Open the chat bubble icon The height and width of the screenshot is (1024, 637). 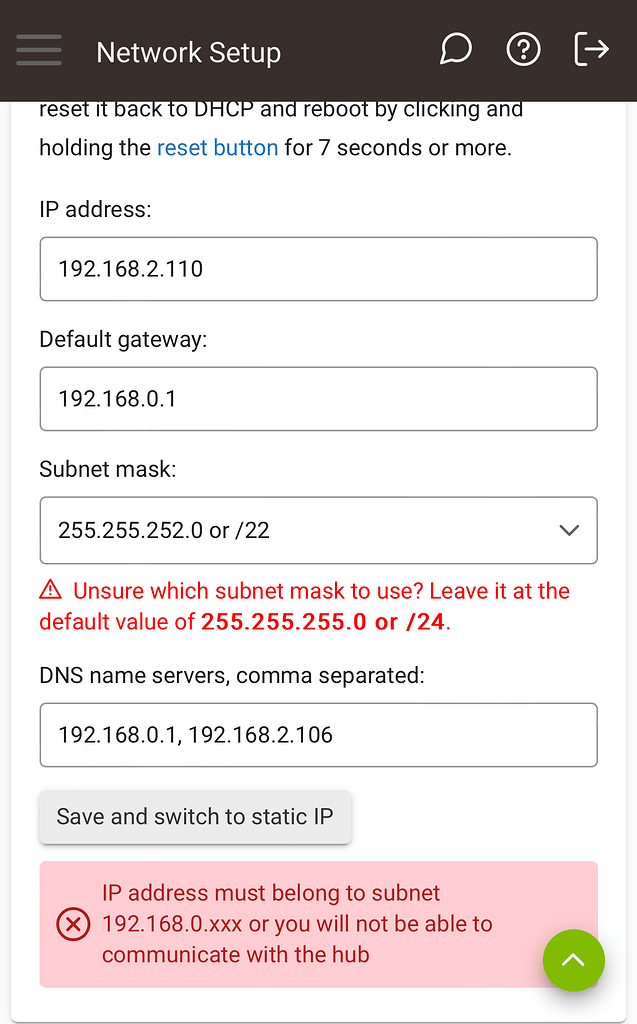click(455, 48)
